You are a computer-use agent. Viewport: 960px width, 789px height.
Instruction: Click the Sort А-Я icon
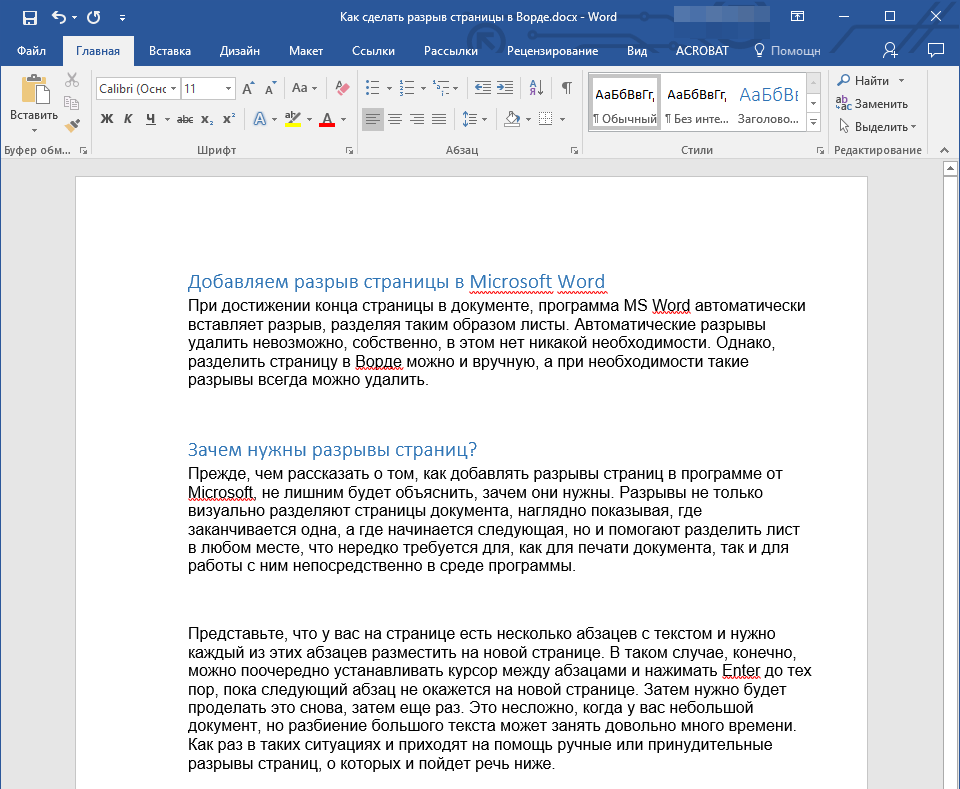click(536, 88)
